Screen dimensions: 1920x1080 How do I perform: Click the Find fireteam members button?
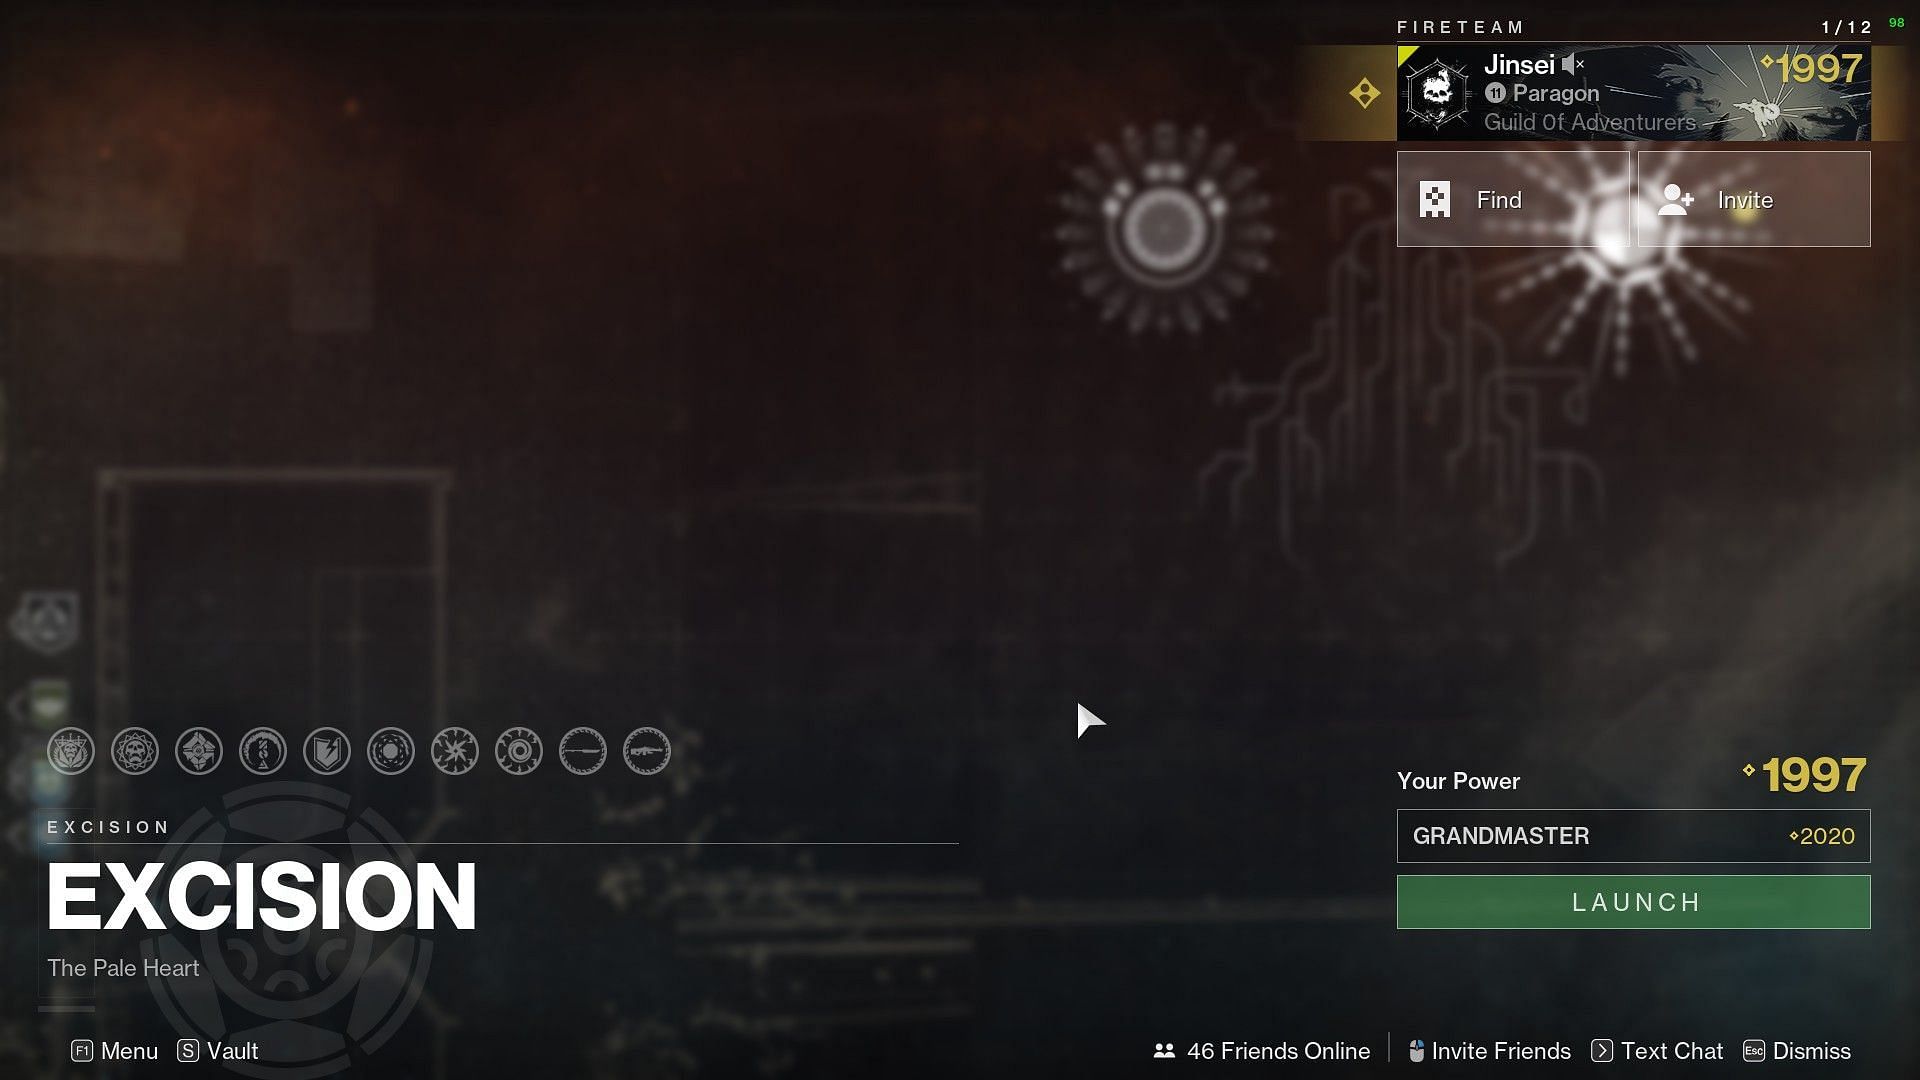pos(1514,198)
